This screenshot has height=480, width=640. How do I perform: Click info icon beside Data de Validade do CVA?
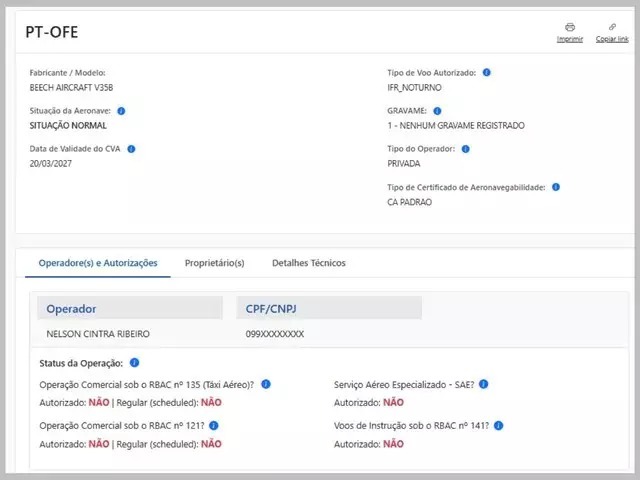click(131, 149)
